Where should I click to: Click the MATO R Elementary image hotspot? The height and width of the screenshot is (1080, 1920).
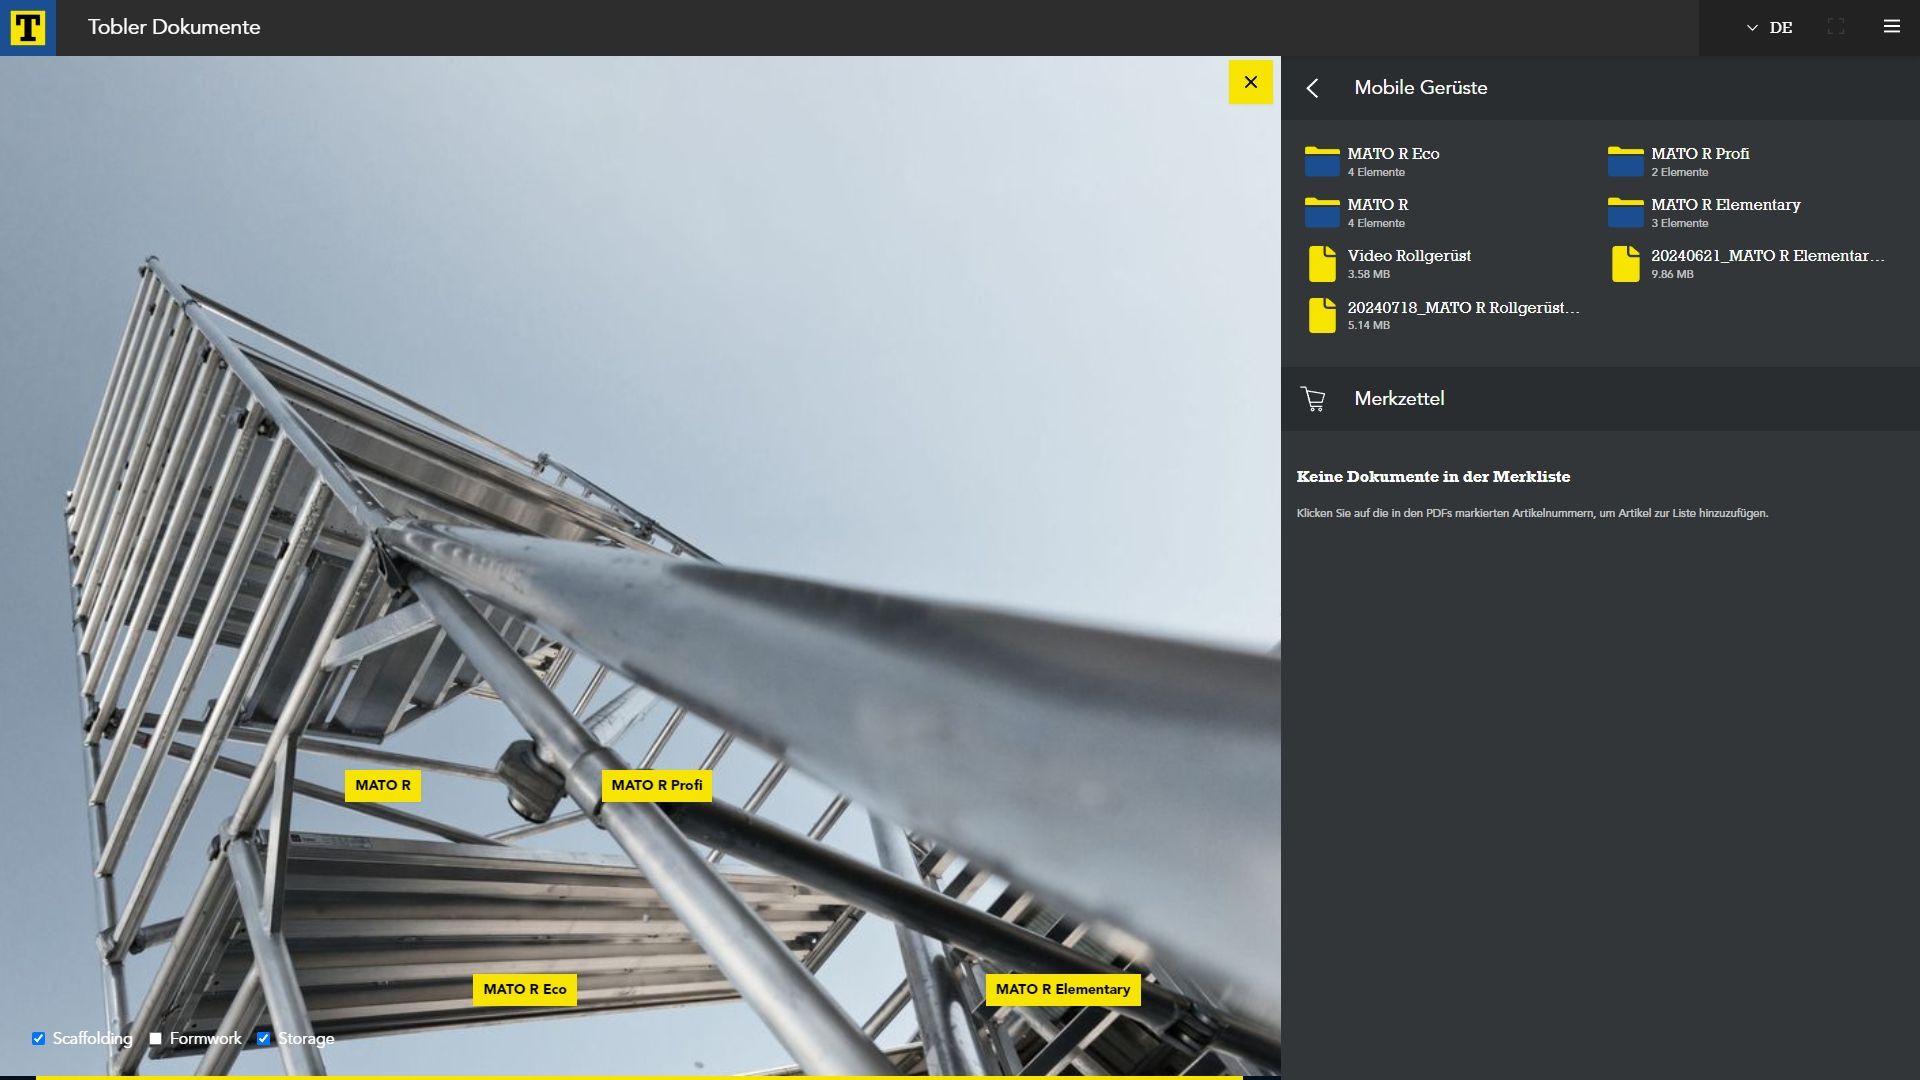(x=1062, y=990)
